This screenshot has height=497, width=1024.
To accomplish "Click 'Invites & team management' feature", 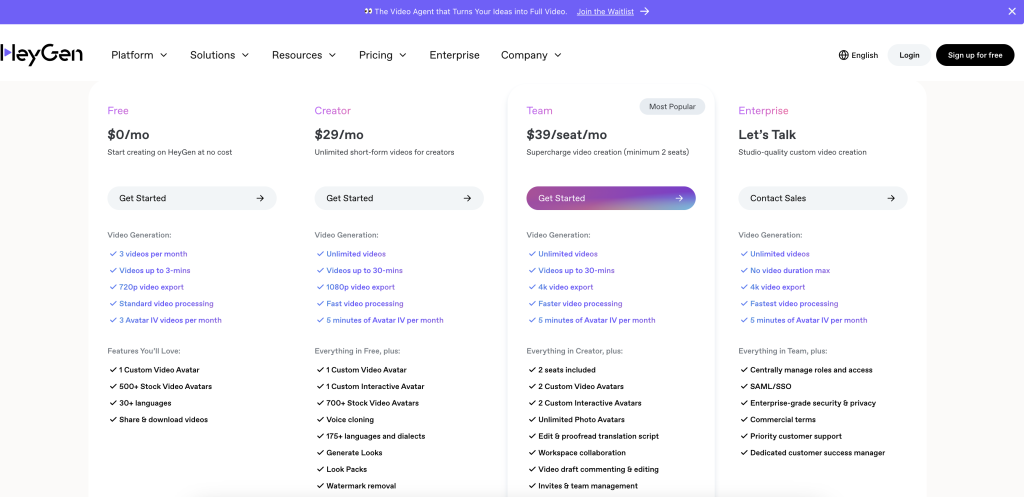I will click(x=588, y=486).
